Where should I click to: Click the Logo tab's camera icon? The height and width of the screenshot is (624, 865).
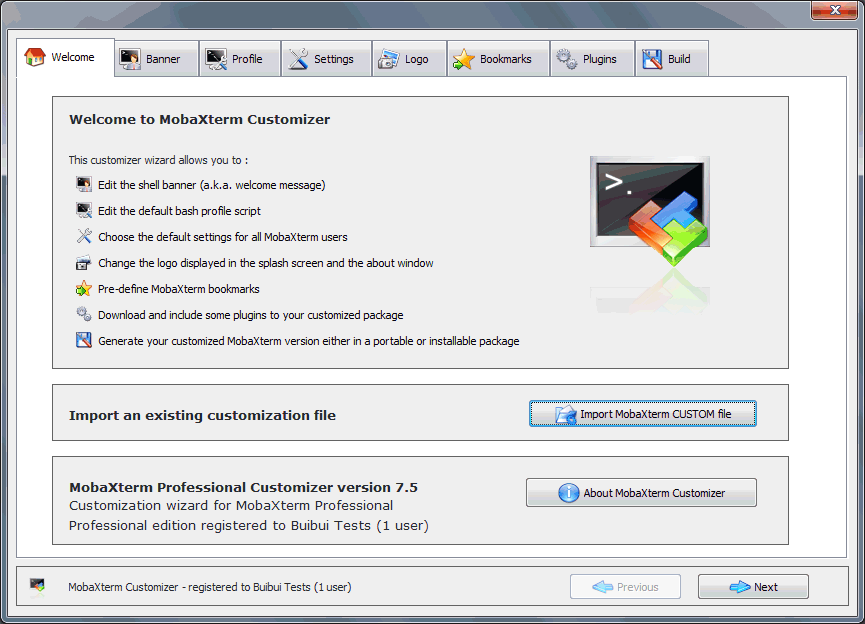point(388,59)
